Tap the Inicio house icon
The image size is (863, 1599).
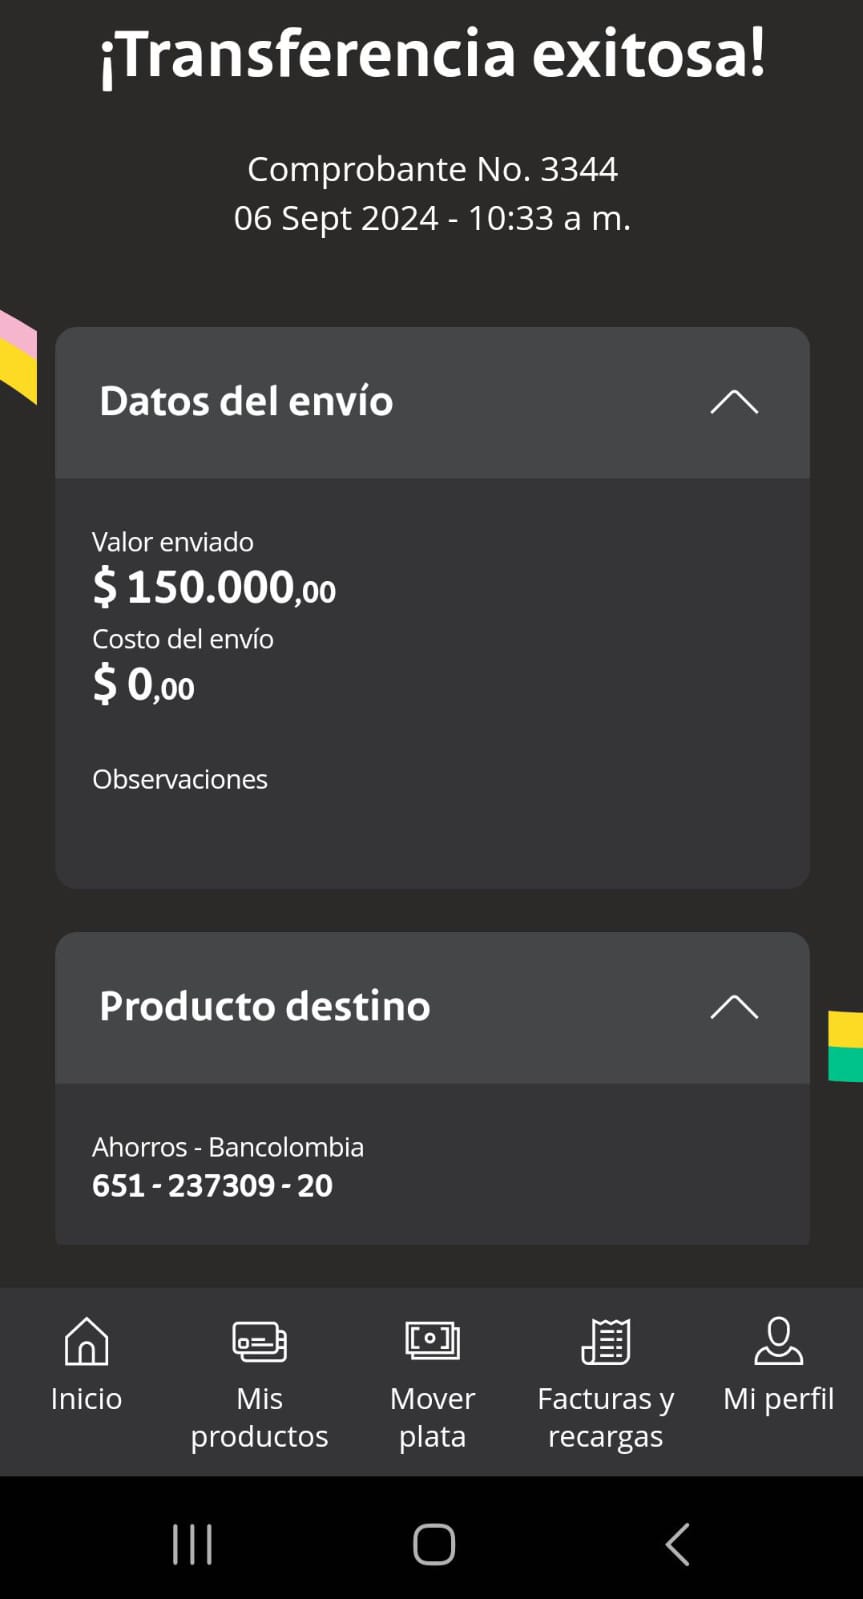click(x=86, y=1341)
